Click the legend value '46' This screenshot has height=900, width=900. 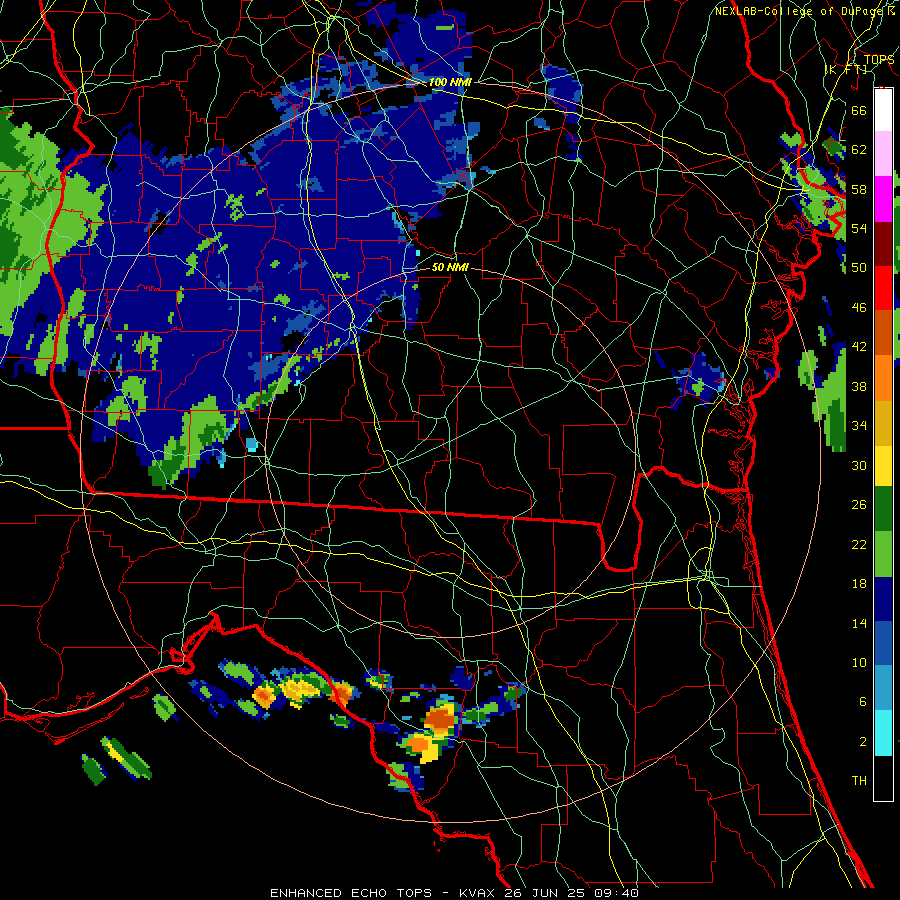click(859, 308)
